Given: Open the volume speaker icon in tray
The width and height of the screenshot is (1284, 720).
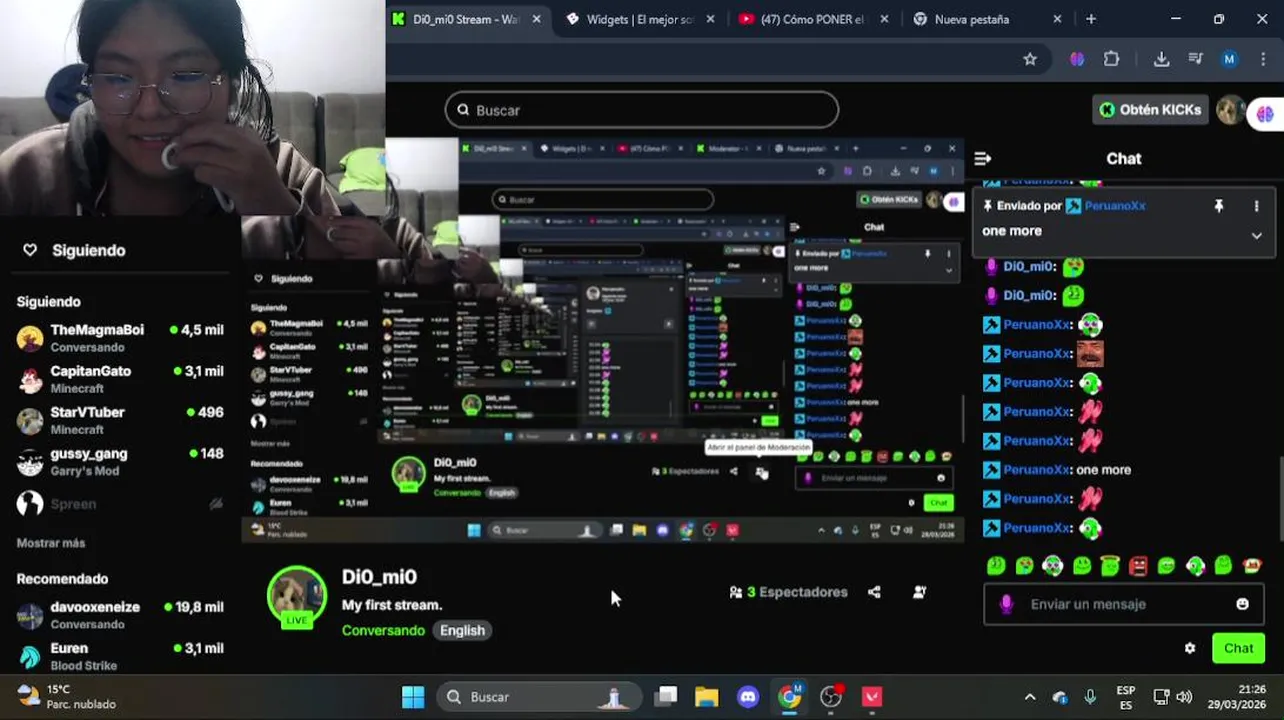Looking at the screenshot, I should coord(1184,697).
